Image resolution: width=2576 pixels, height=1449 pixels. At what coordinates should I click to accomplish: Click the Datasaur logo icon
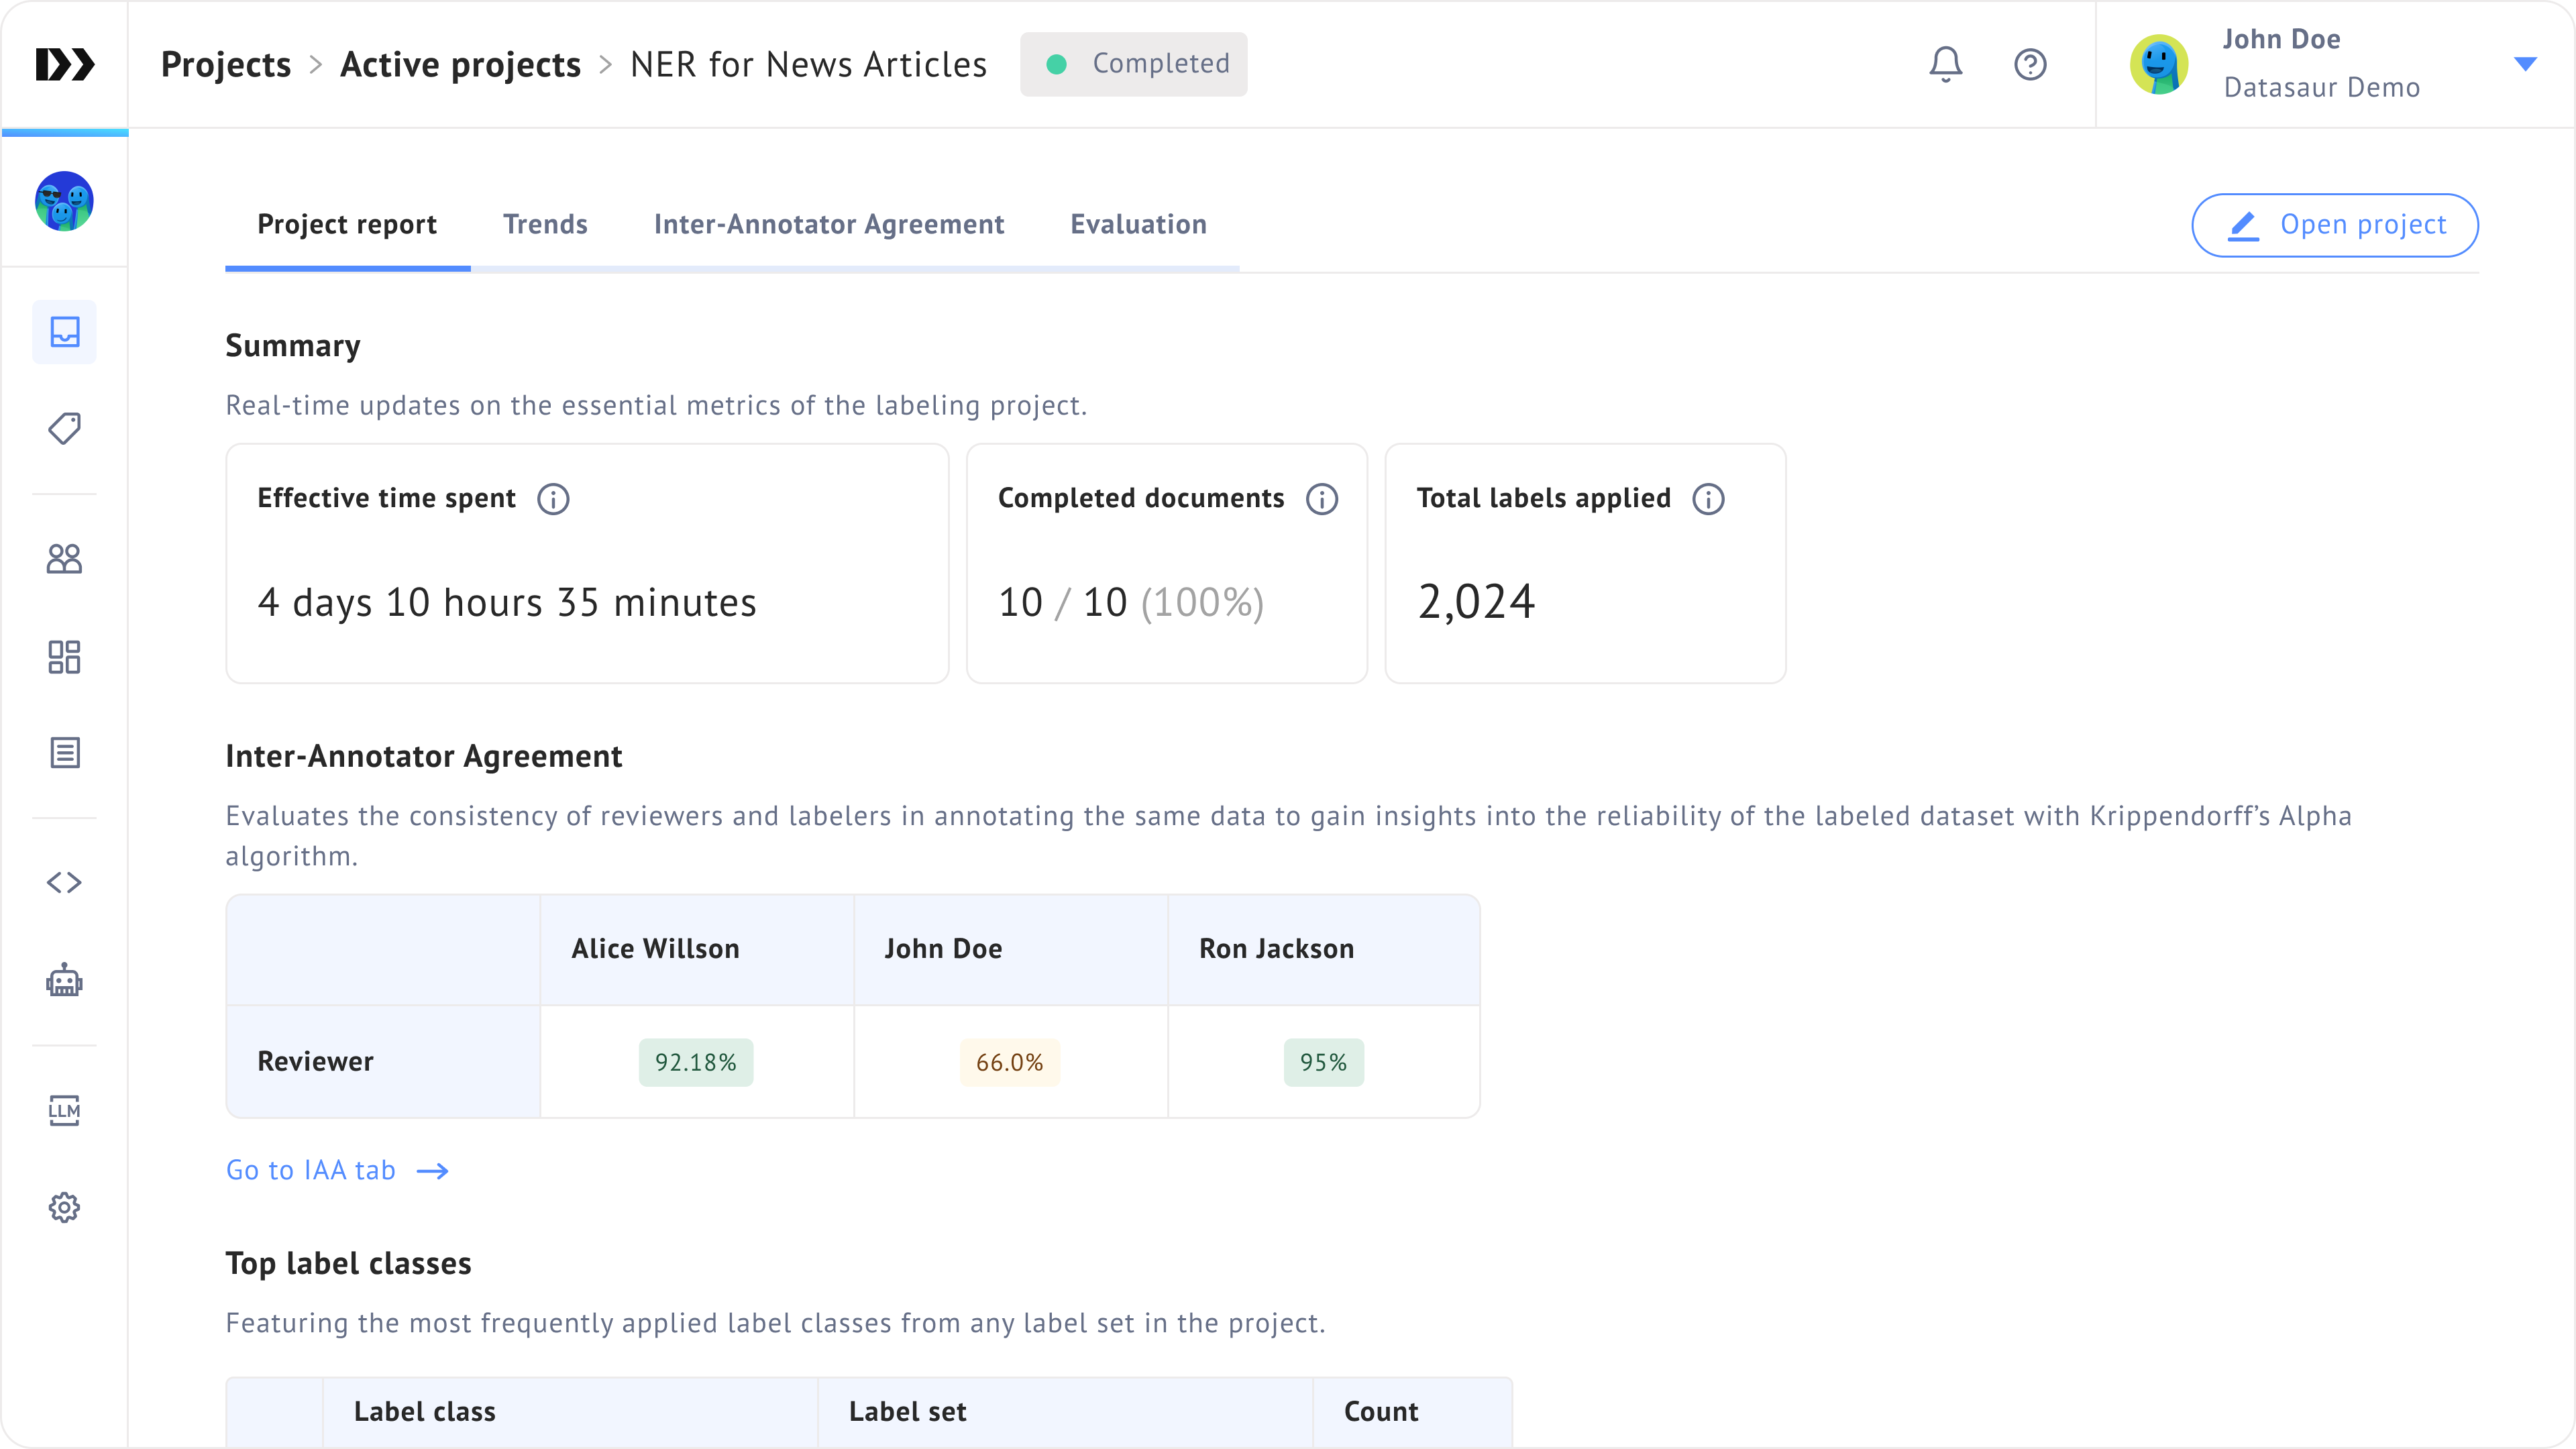(65, 64)
